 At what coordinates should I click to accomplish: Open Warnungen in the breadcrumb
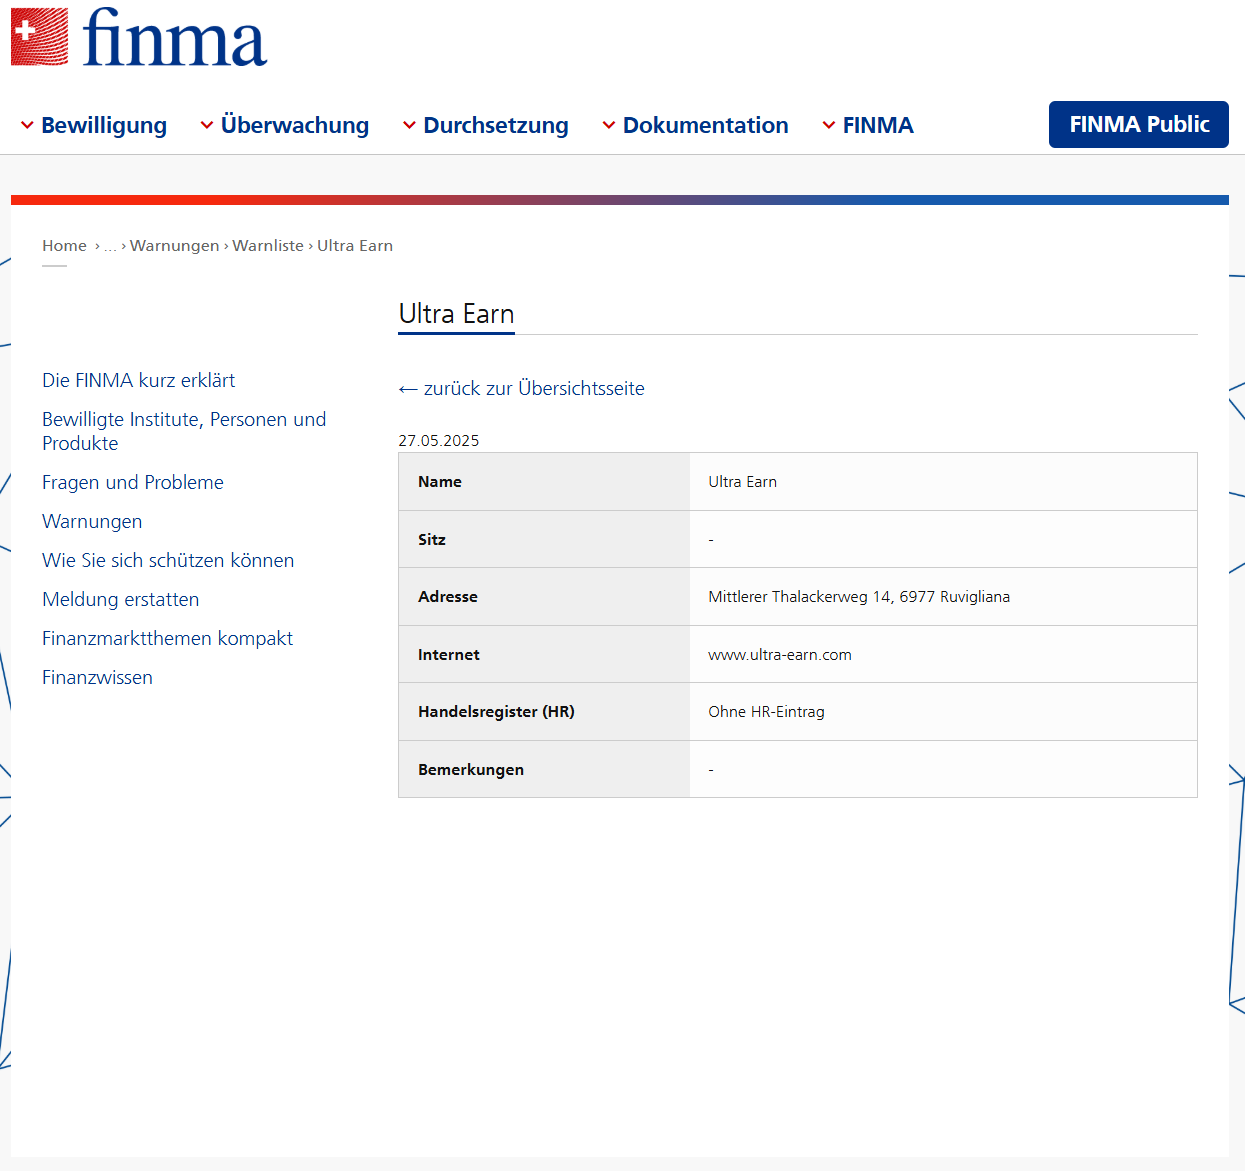tap(175, 246)
